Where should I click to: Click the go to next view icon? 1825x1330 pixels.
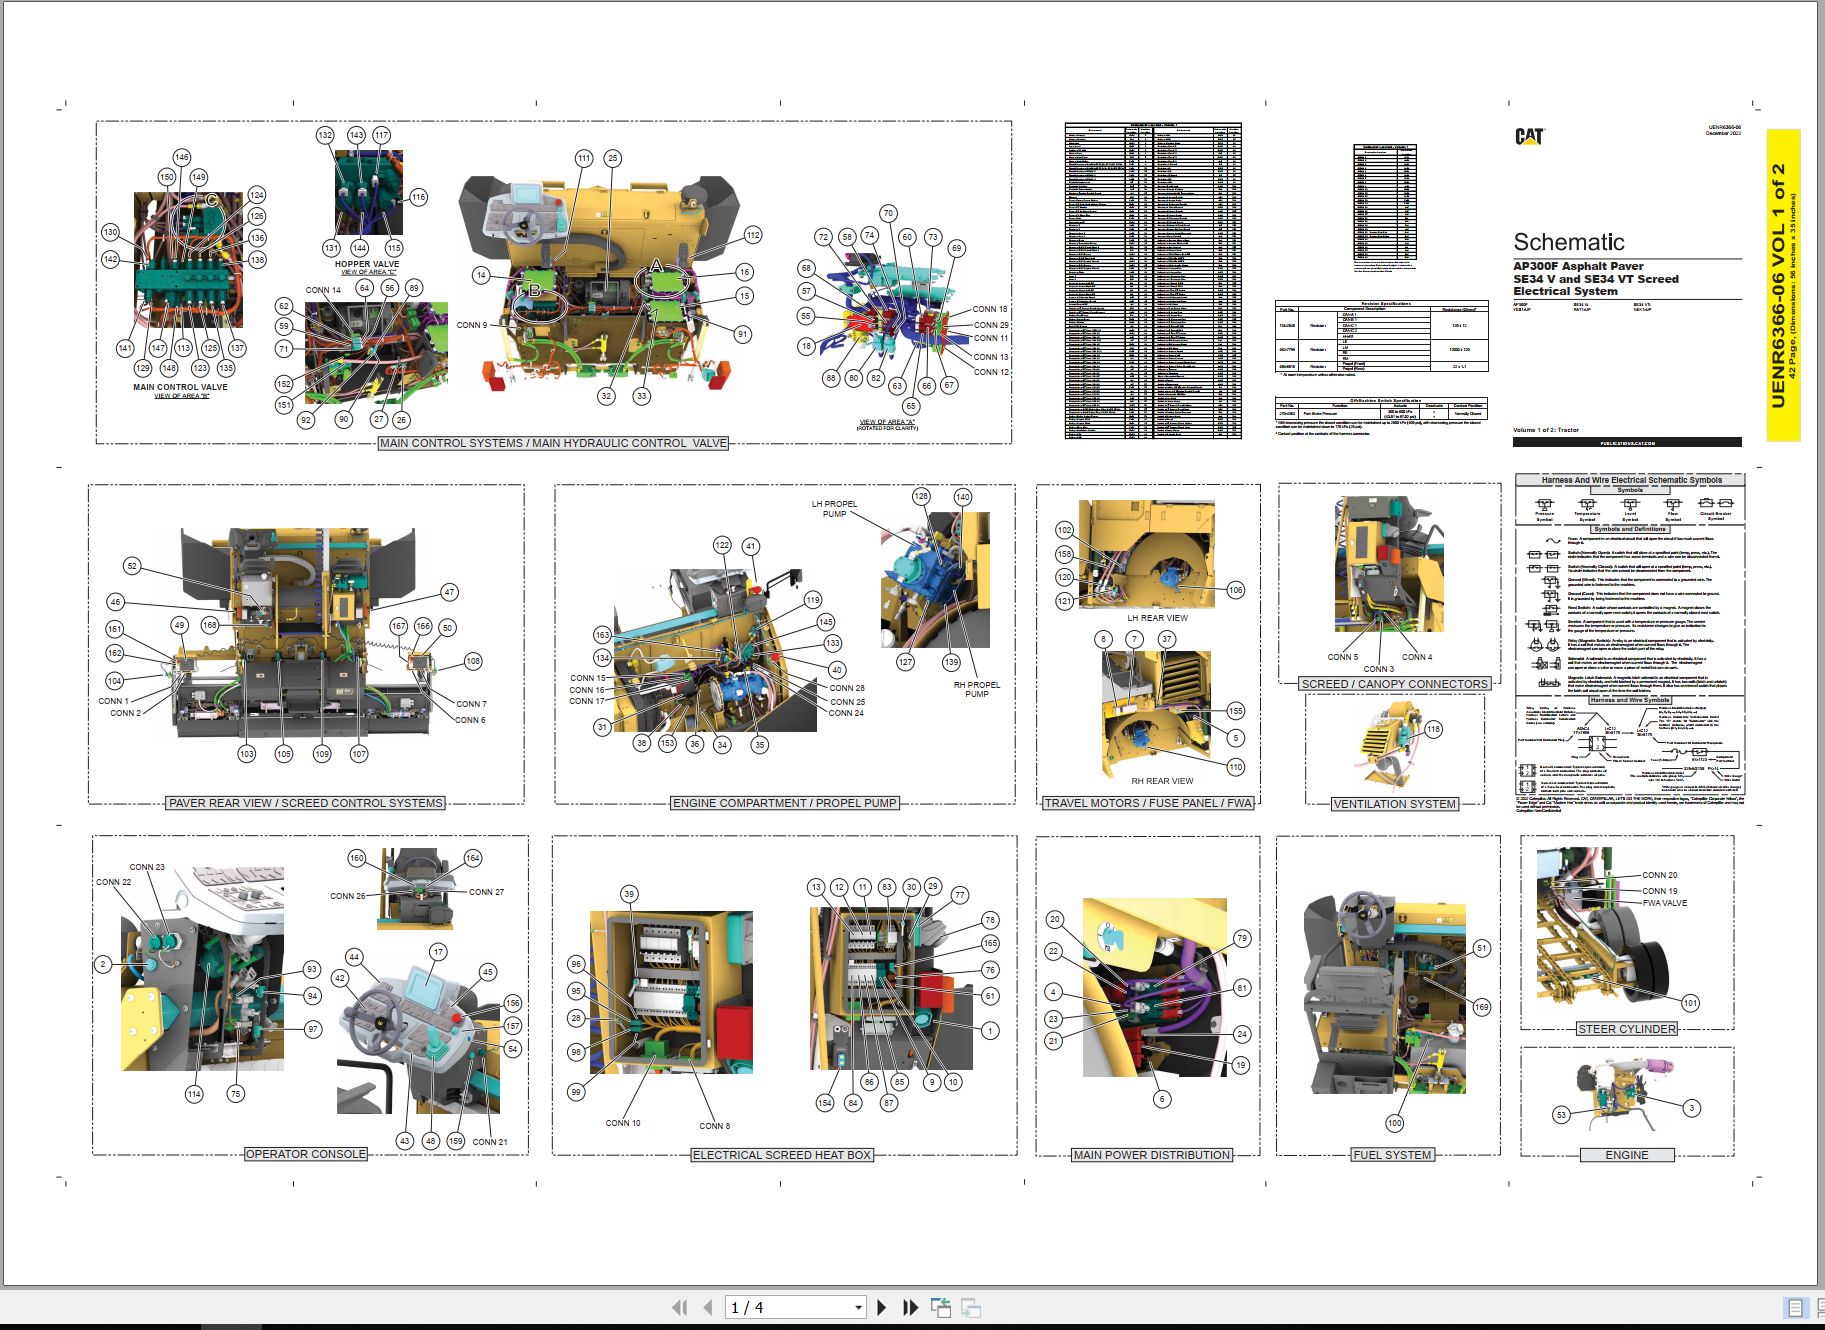tap(971, 1307)
